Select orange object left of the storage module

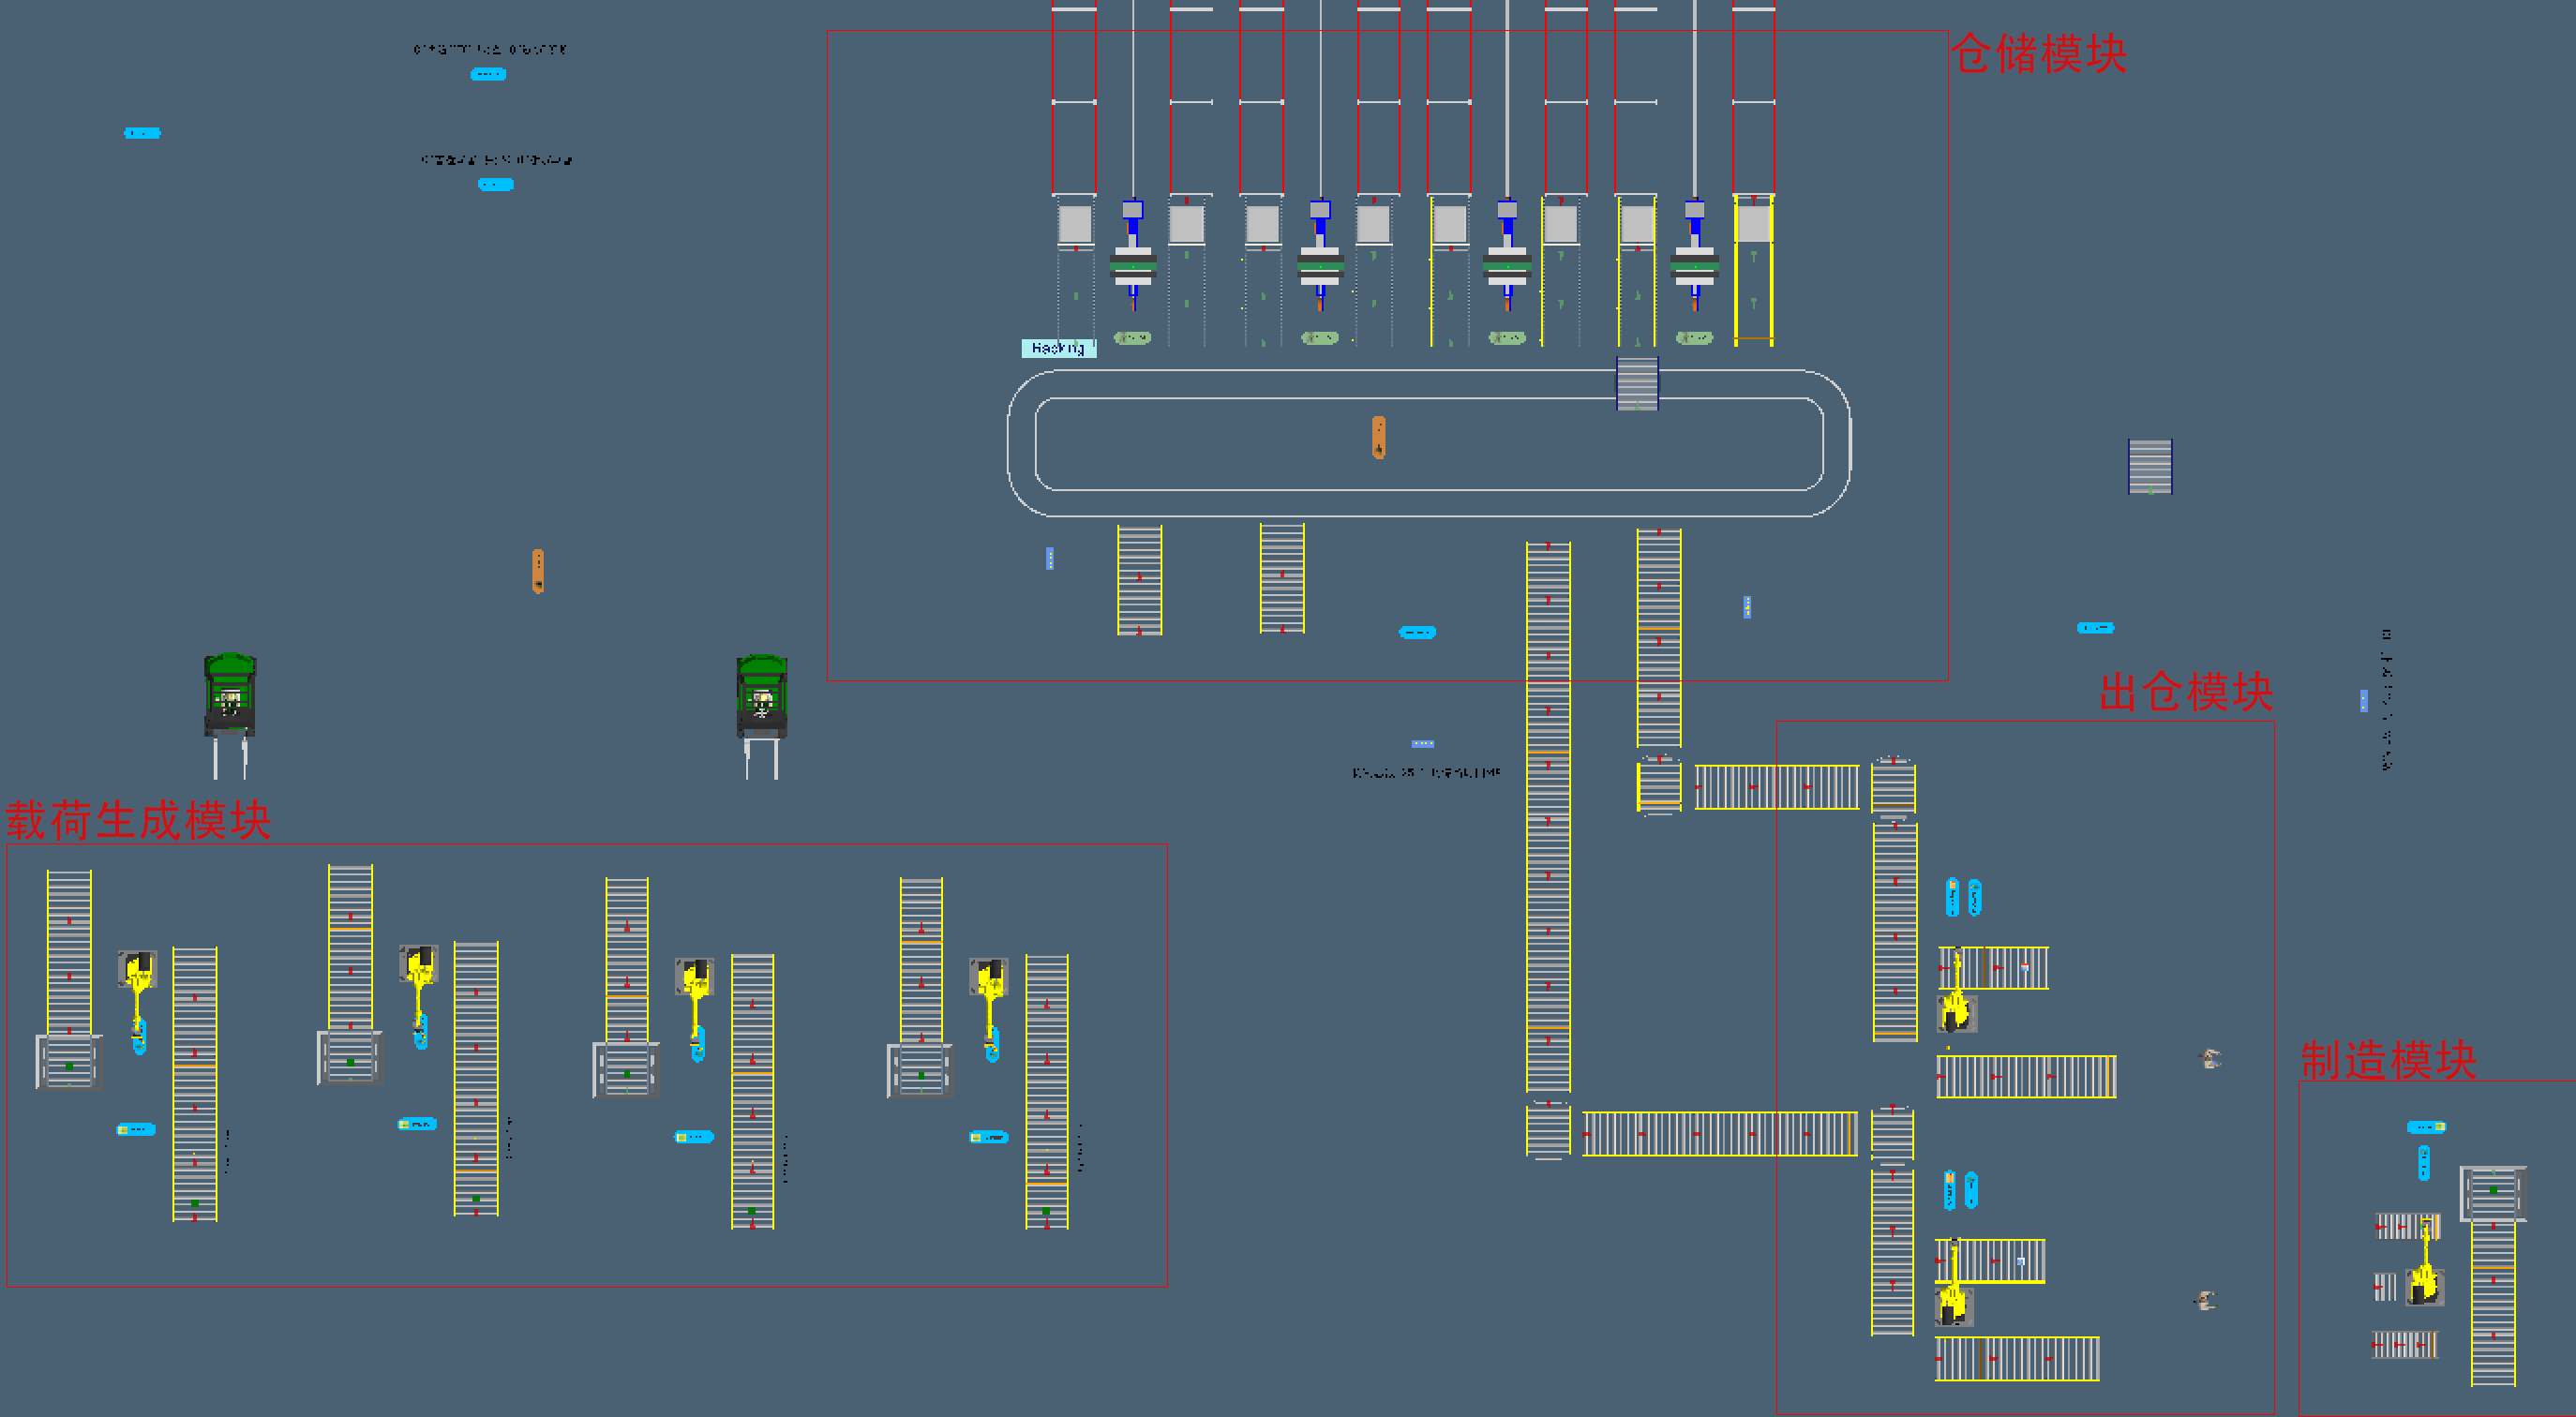point(538,571)
